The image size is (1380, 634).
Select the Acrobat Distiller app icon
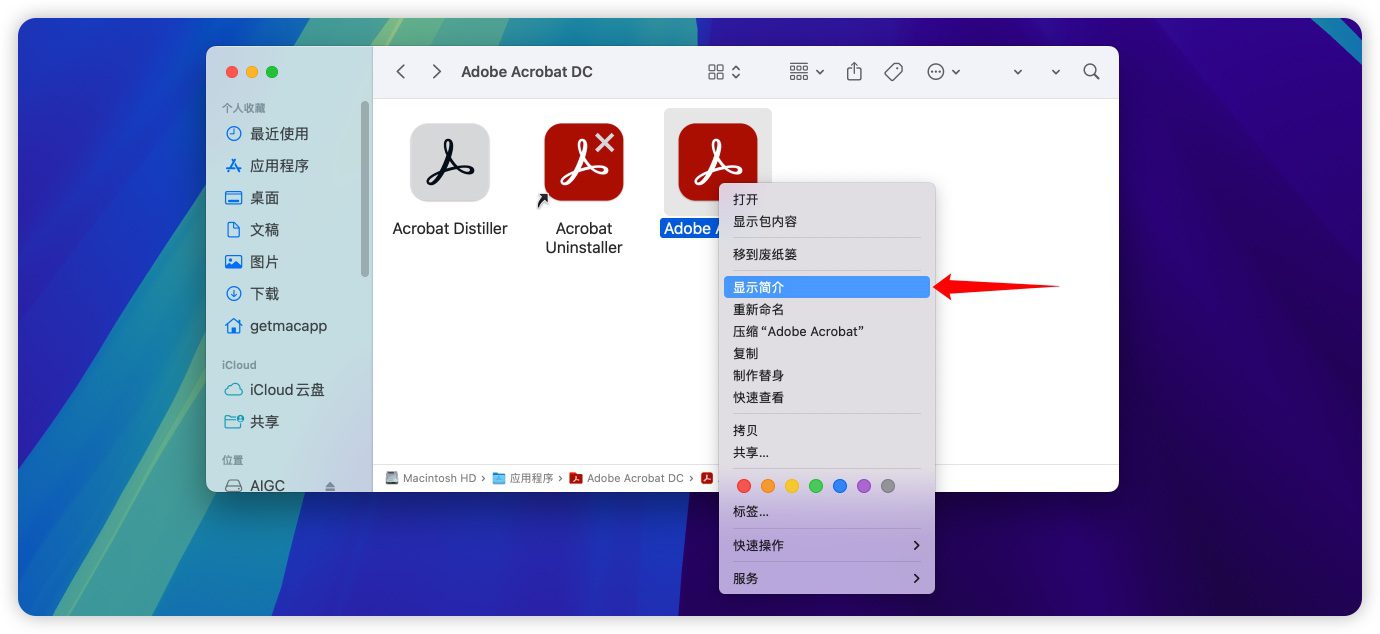450,162
